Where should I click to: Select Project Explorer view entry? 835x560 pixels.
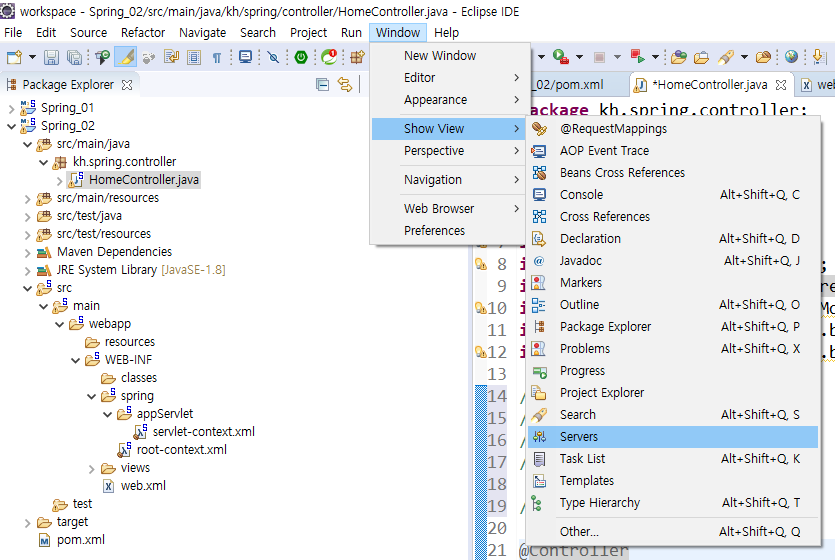click(673, 393)
